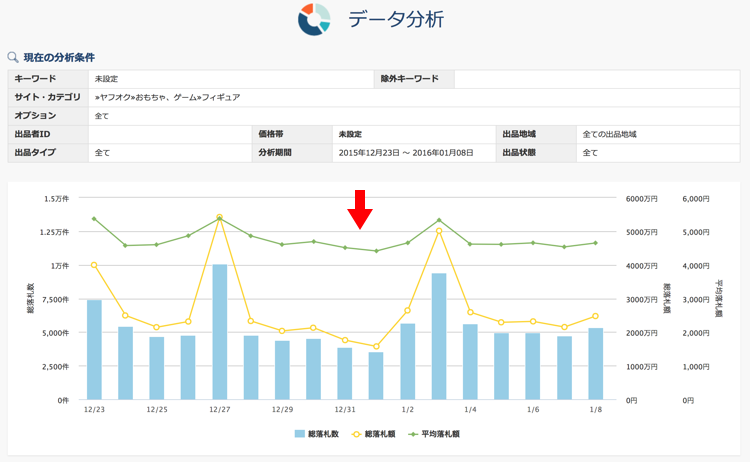Click the データ分析 page title

tap(396, 20)
